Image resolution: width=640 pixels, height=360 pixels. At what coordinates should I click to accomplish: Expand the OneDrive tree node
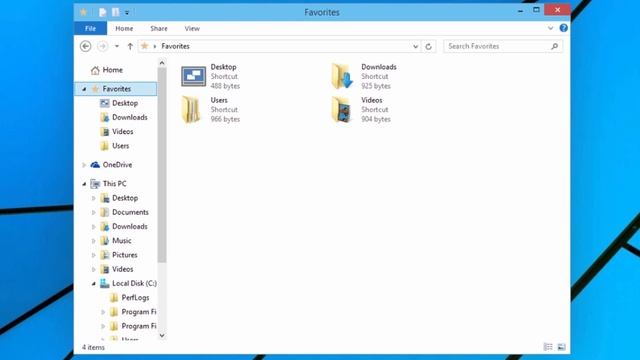pyautogui.click(x=84, y=165)
